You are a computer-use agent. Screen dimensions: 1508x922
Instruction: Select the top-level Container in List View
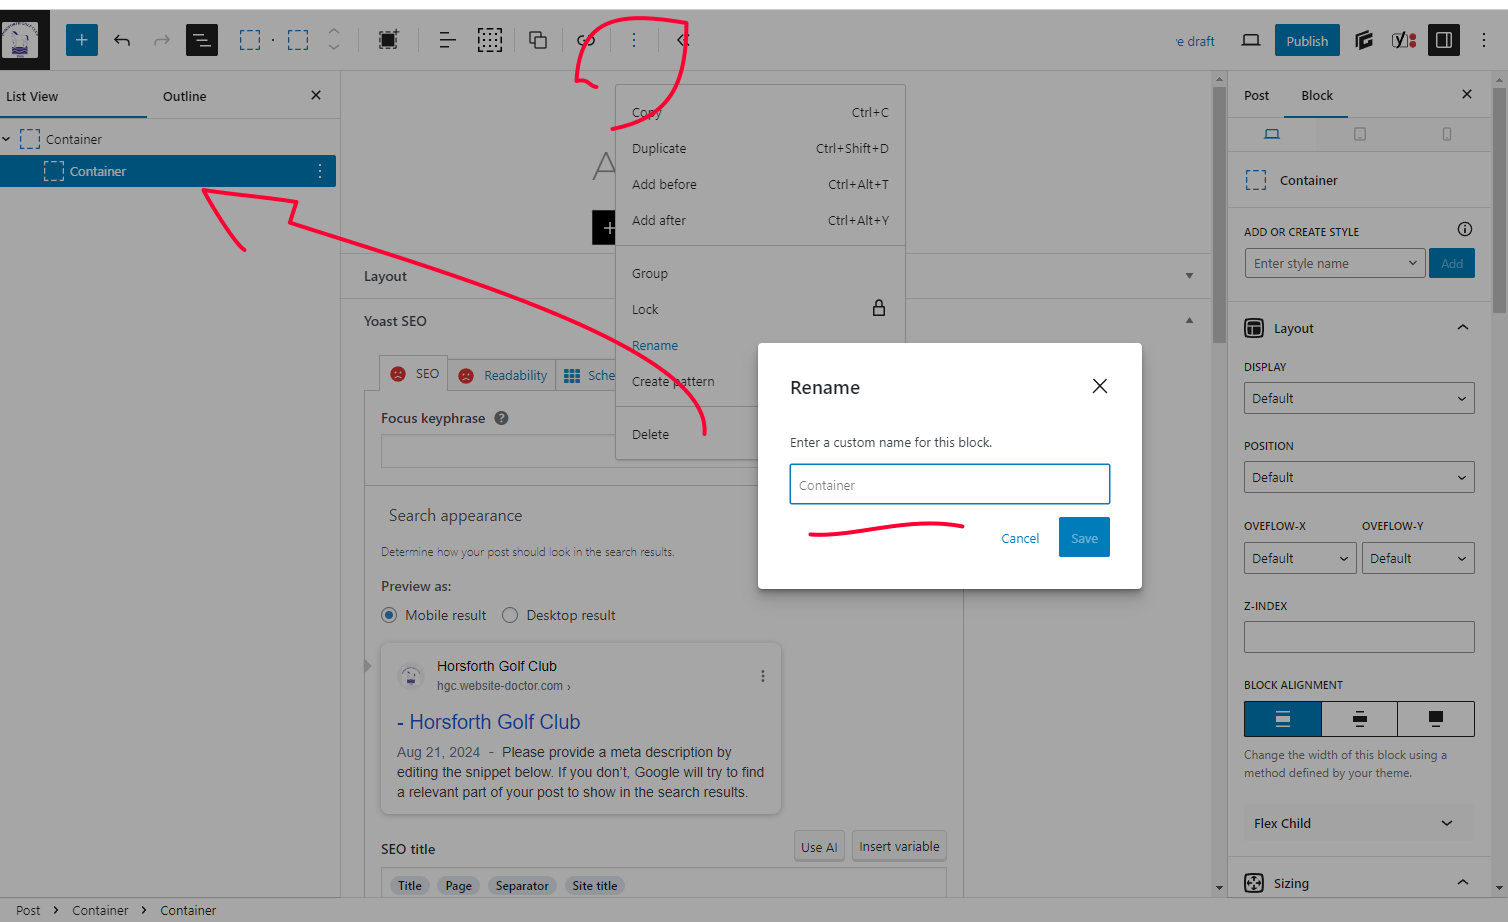[x=74, y=139]
